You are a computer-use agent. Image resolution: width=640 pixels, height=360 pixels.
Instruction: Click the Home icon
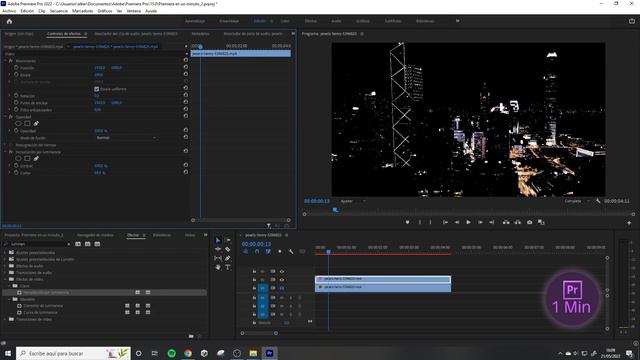click(9, 21)
